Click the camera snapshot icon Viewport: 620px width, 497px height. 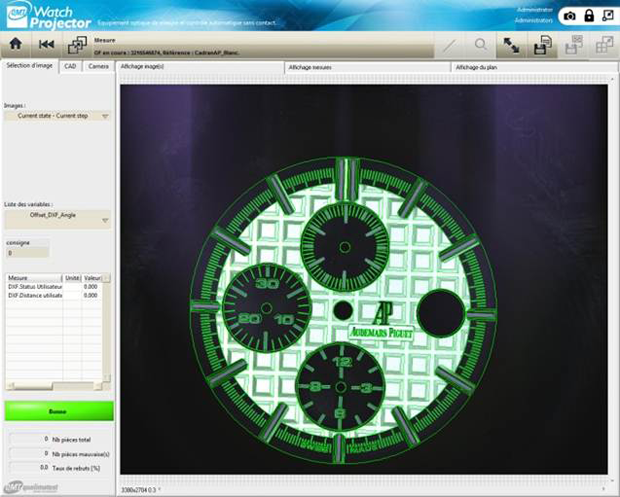click(569, 16)
